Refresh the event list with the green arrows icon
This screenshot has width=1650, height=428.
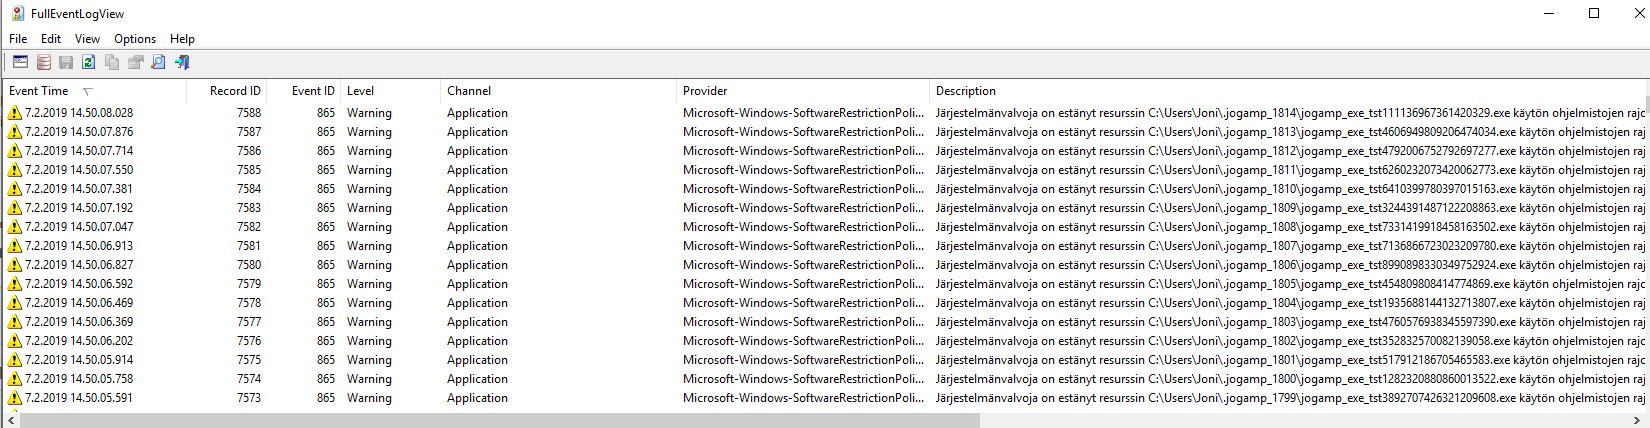pos(89,62)
